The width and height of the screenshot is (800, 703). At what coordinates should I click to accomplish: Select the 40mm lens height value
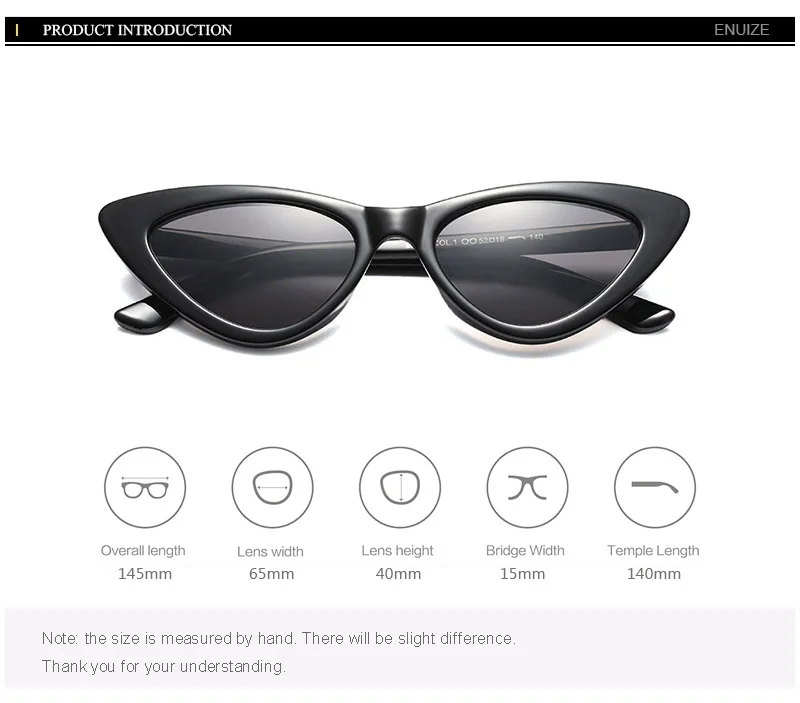pos(398,574)
